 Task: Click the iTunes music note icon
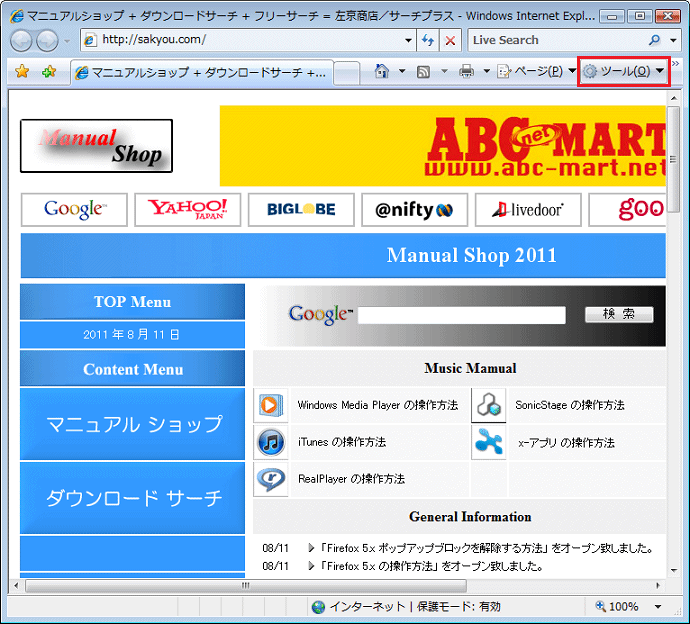pos(271,442)
